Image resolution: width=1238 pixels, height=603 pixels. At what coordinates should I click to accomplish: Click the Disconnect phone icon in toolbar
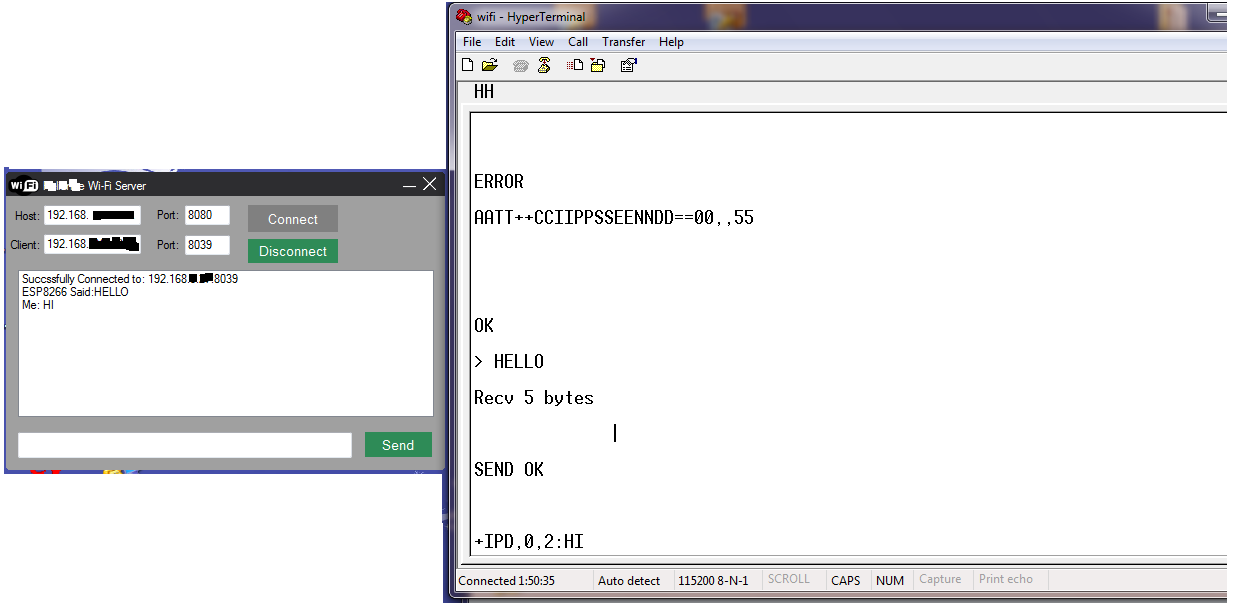[544, 65]
